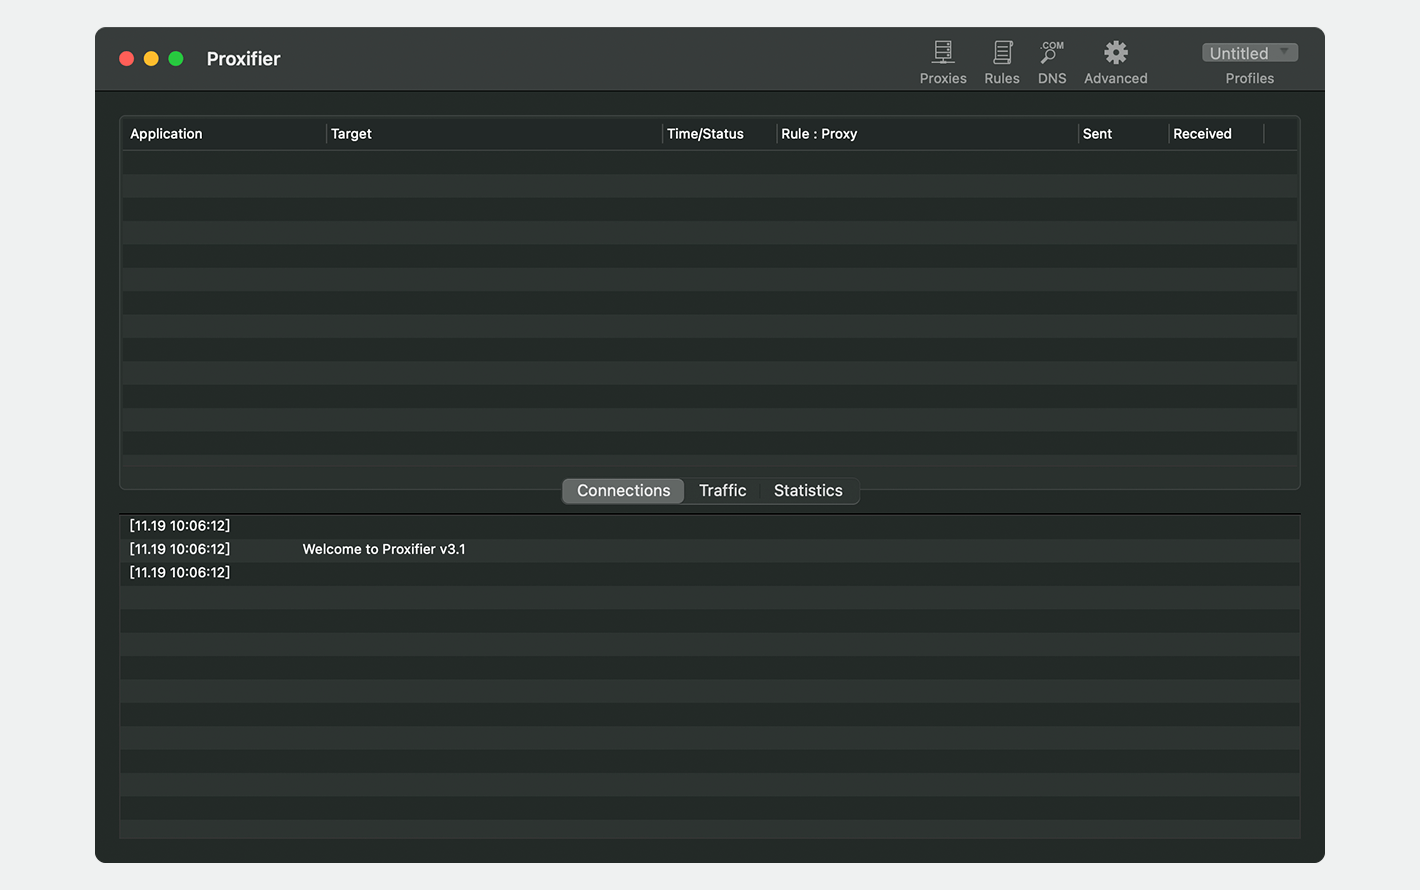Sort by the Rule : Proxy column header
Screen dimensions: 1420x890
(927, 134)
